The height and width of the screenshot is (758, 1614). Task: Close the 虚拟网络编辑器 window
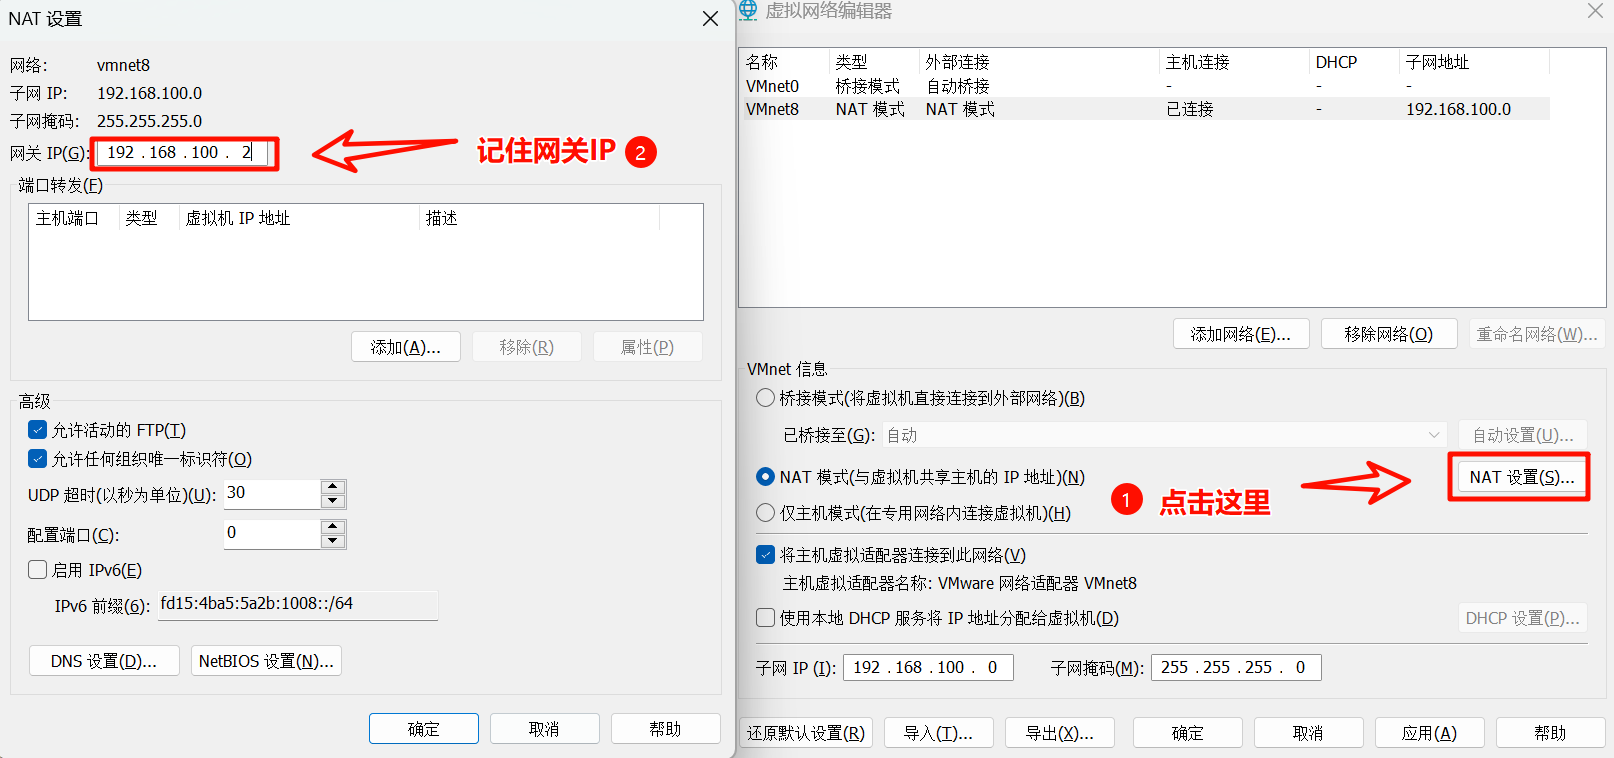[1595, 11]
